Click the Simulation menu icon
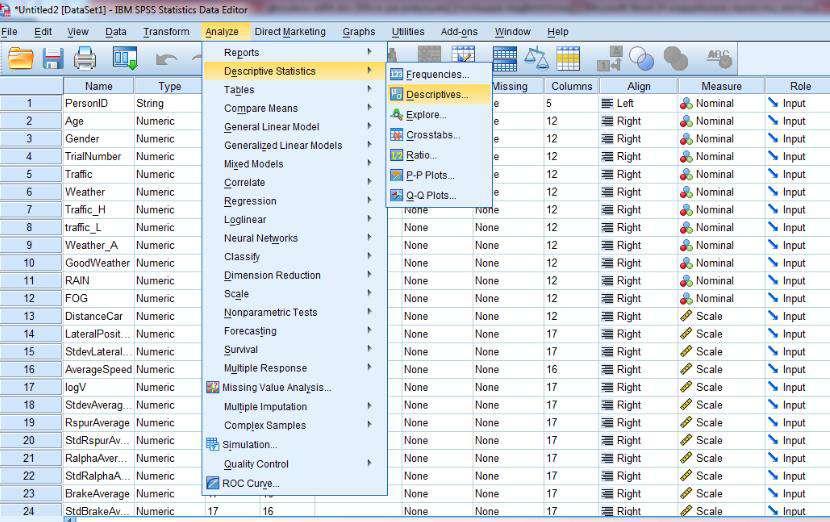Viewport: 830px width, 522px height. [212, 444]
